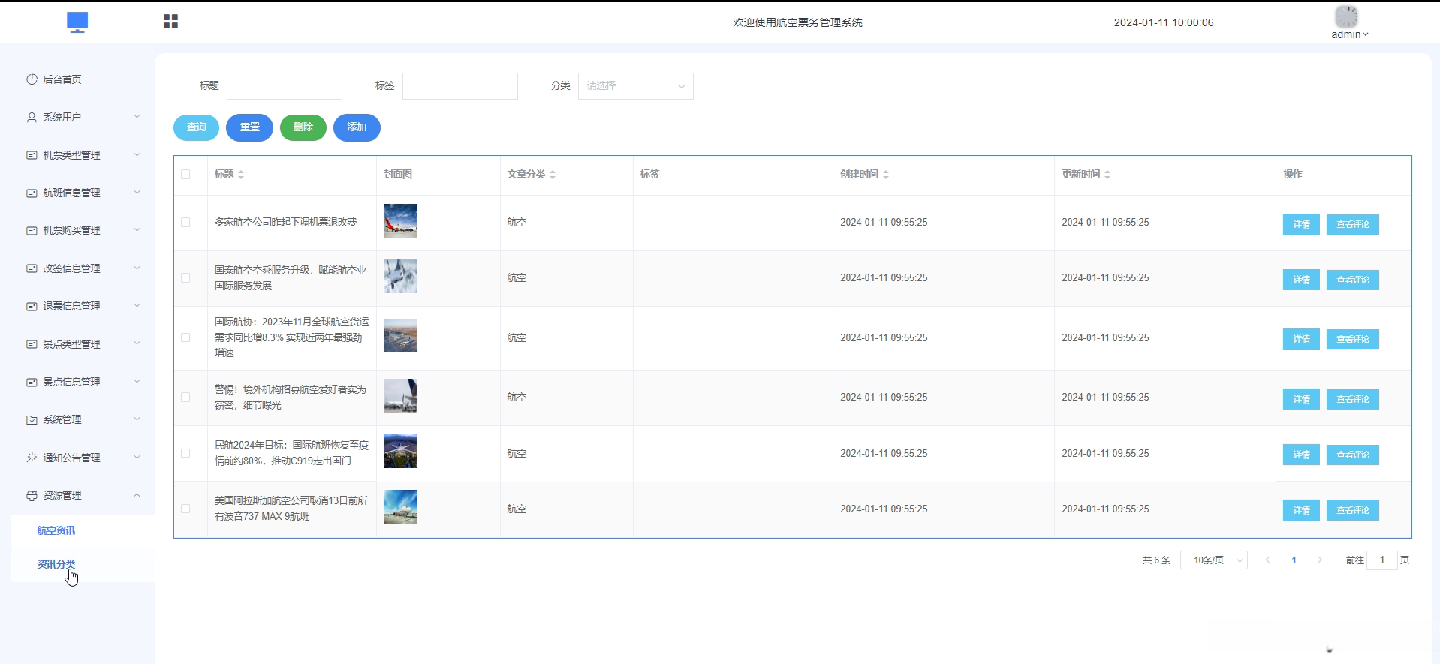
Task: Go to previous page with left arrow
Action: [1268, 560]
